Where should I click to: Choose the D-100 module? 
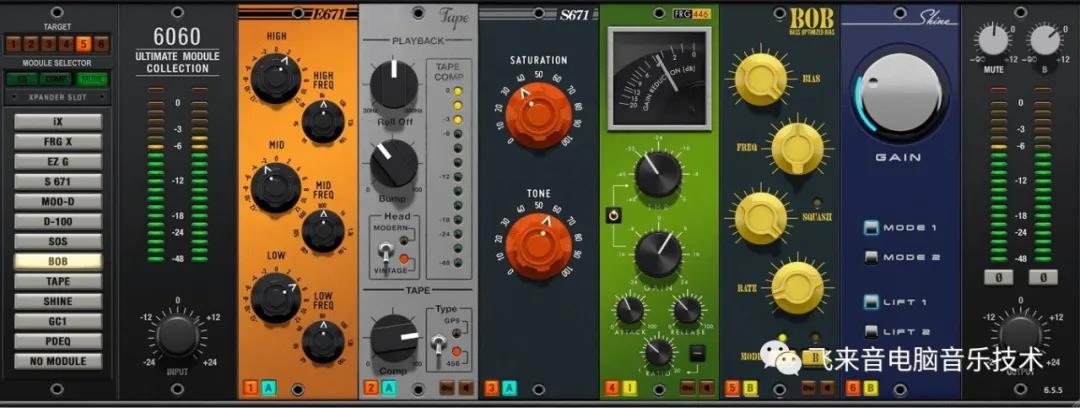tap(58, 222)
